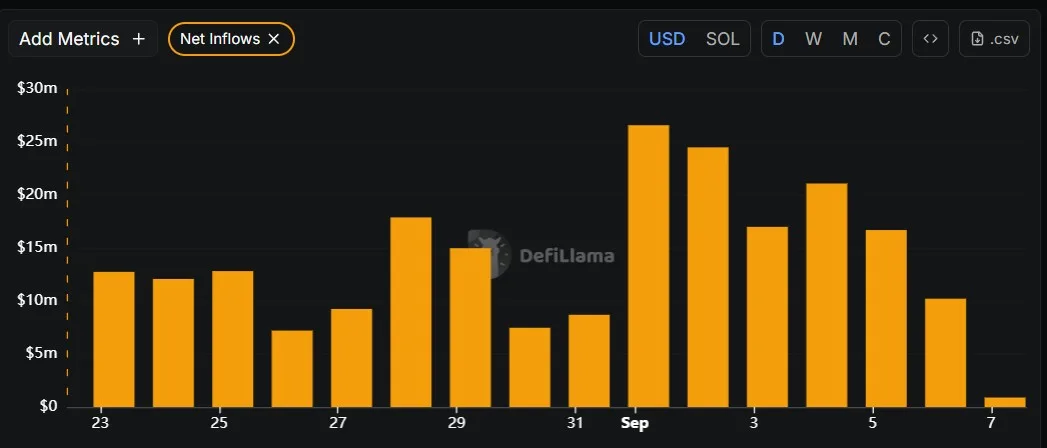The image size is (1047, 448).
Task: Select the small bar on the 7th
Action: tap(1005, 402)
